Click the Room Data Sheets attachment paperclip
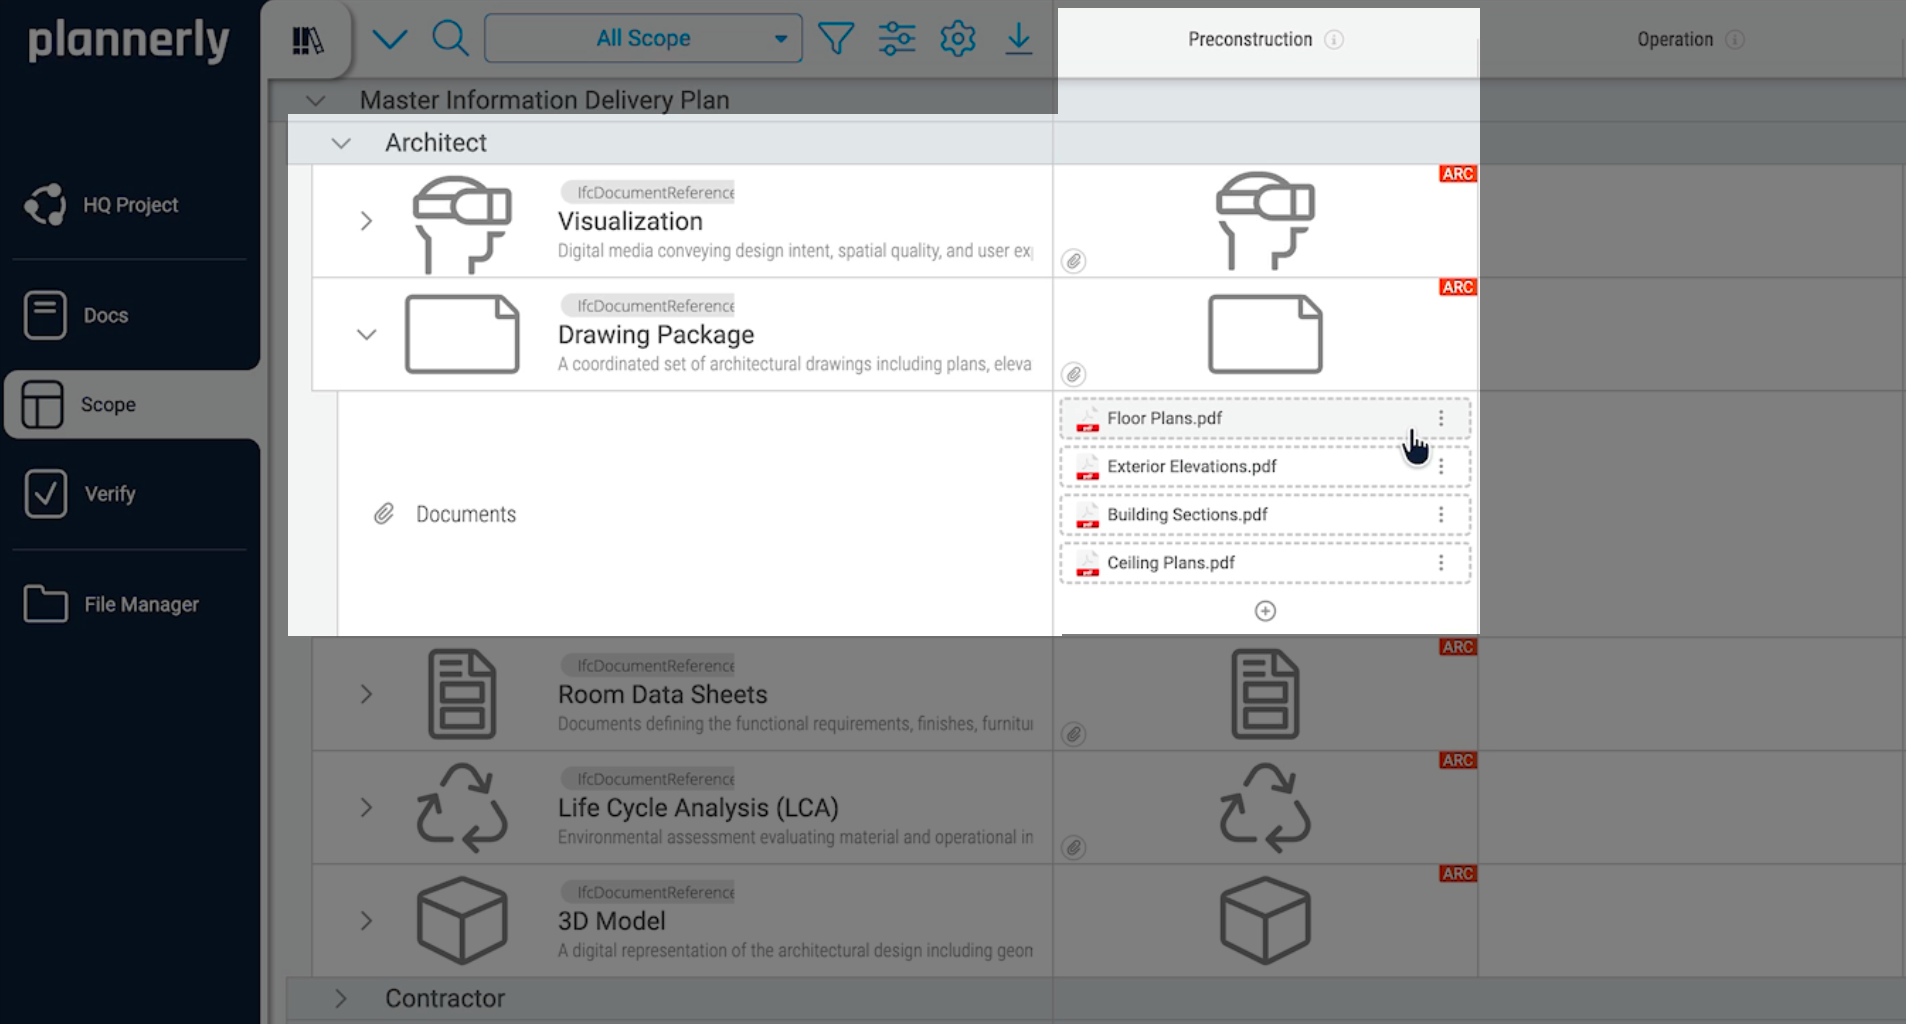The width and height of the screenshot is (1906, 1024). (x=1073, y=734)
